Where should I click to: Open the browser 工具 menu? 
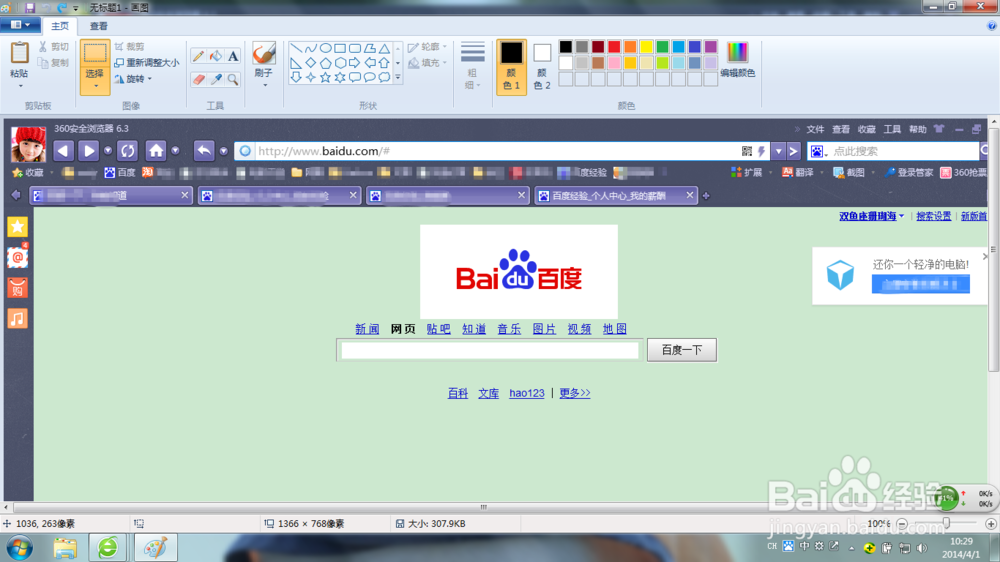pos(892,129)
